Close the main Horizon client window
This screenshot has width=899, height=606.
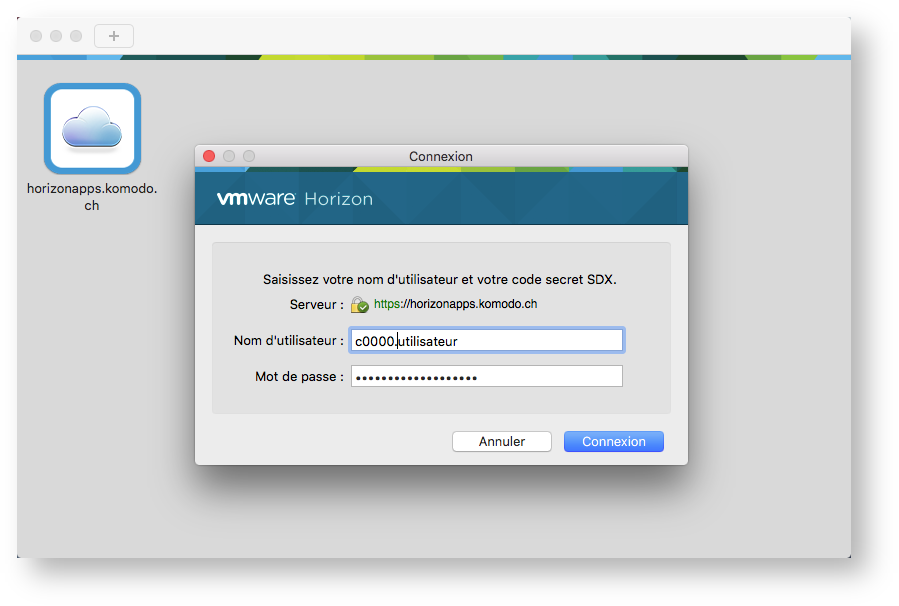point(36,36)
